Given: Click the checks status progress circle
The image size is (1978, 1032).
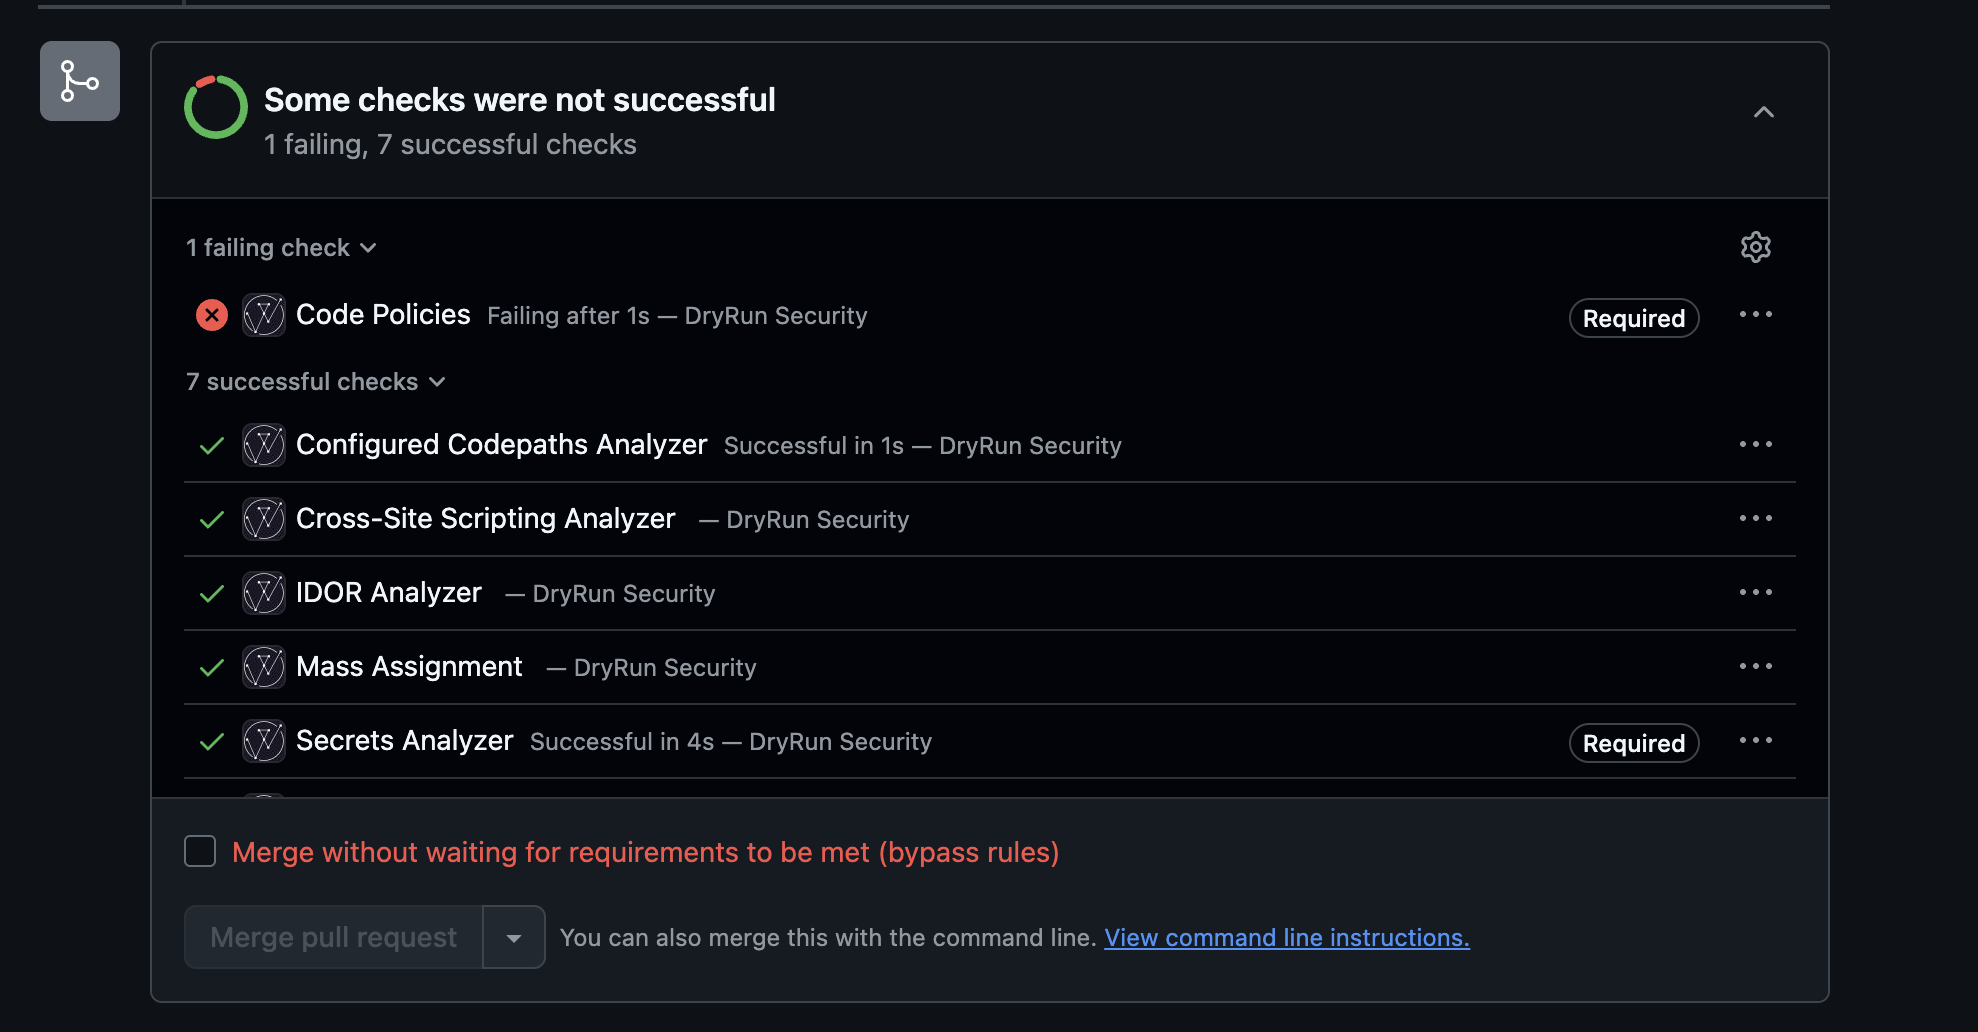Looking at the screenshot, I should pos(215,105).
